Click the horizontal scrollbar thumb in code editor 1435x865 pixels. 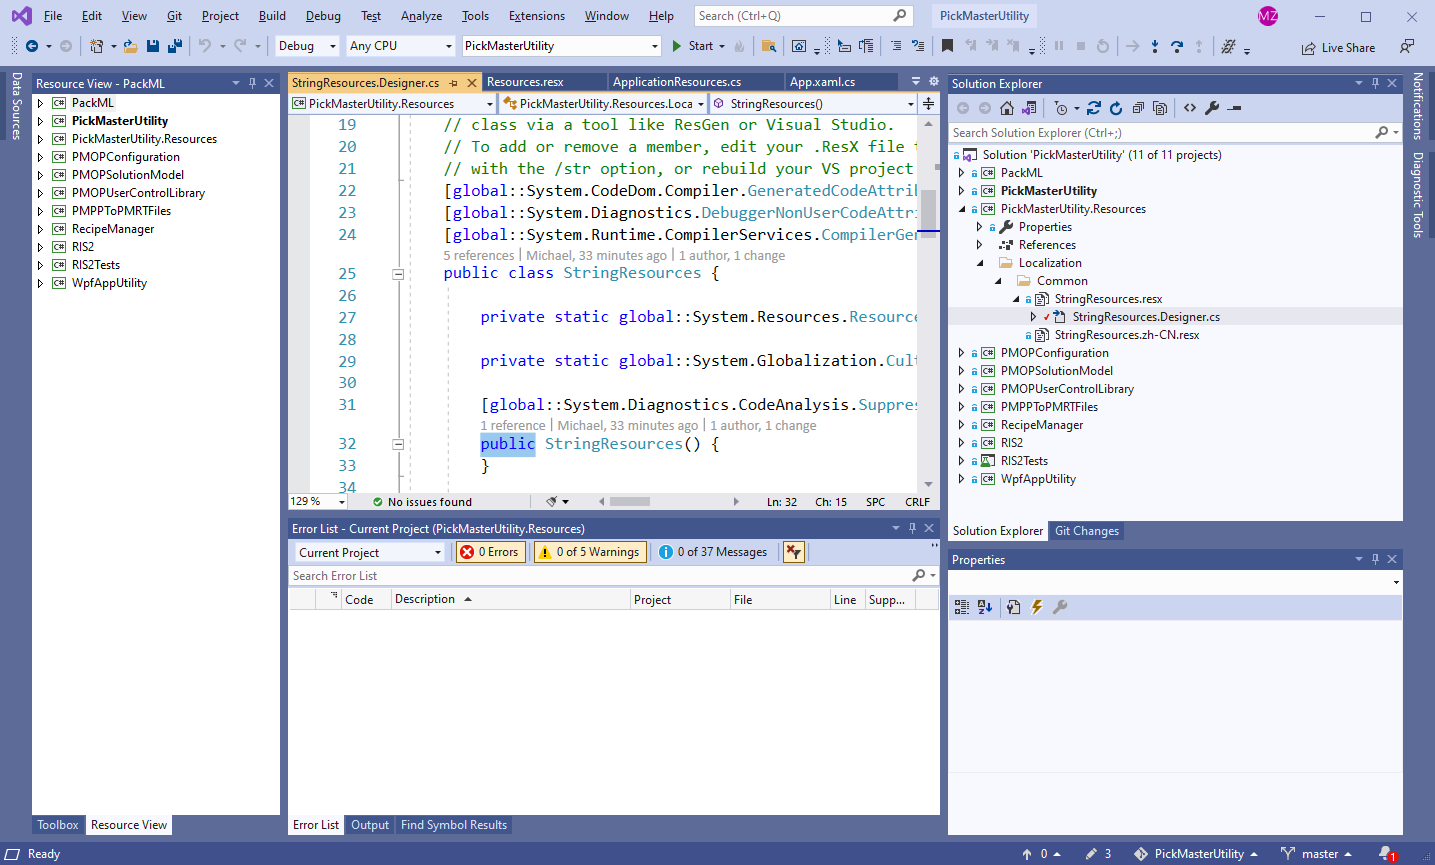coord(630,502)
